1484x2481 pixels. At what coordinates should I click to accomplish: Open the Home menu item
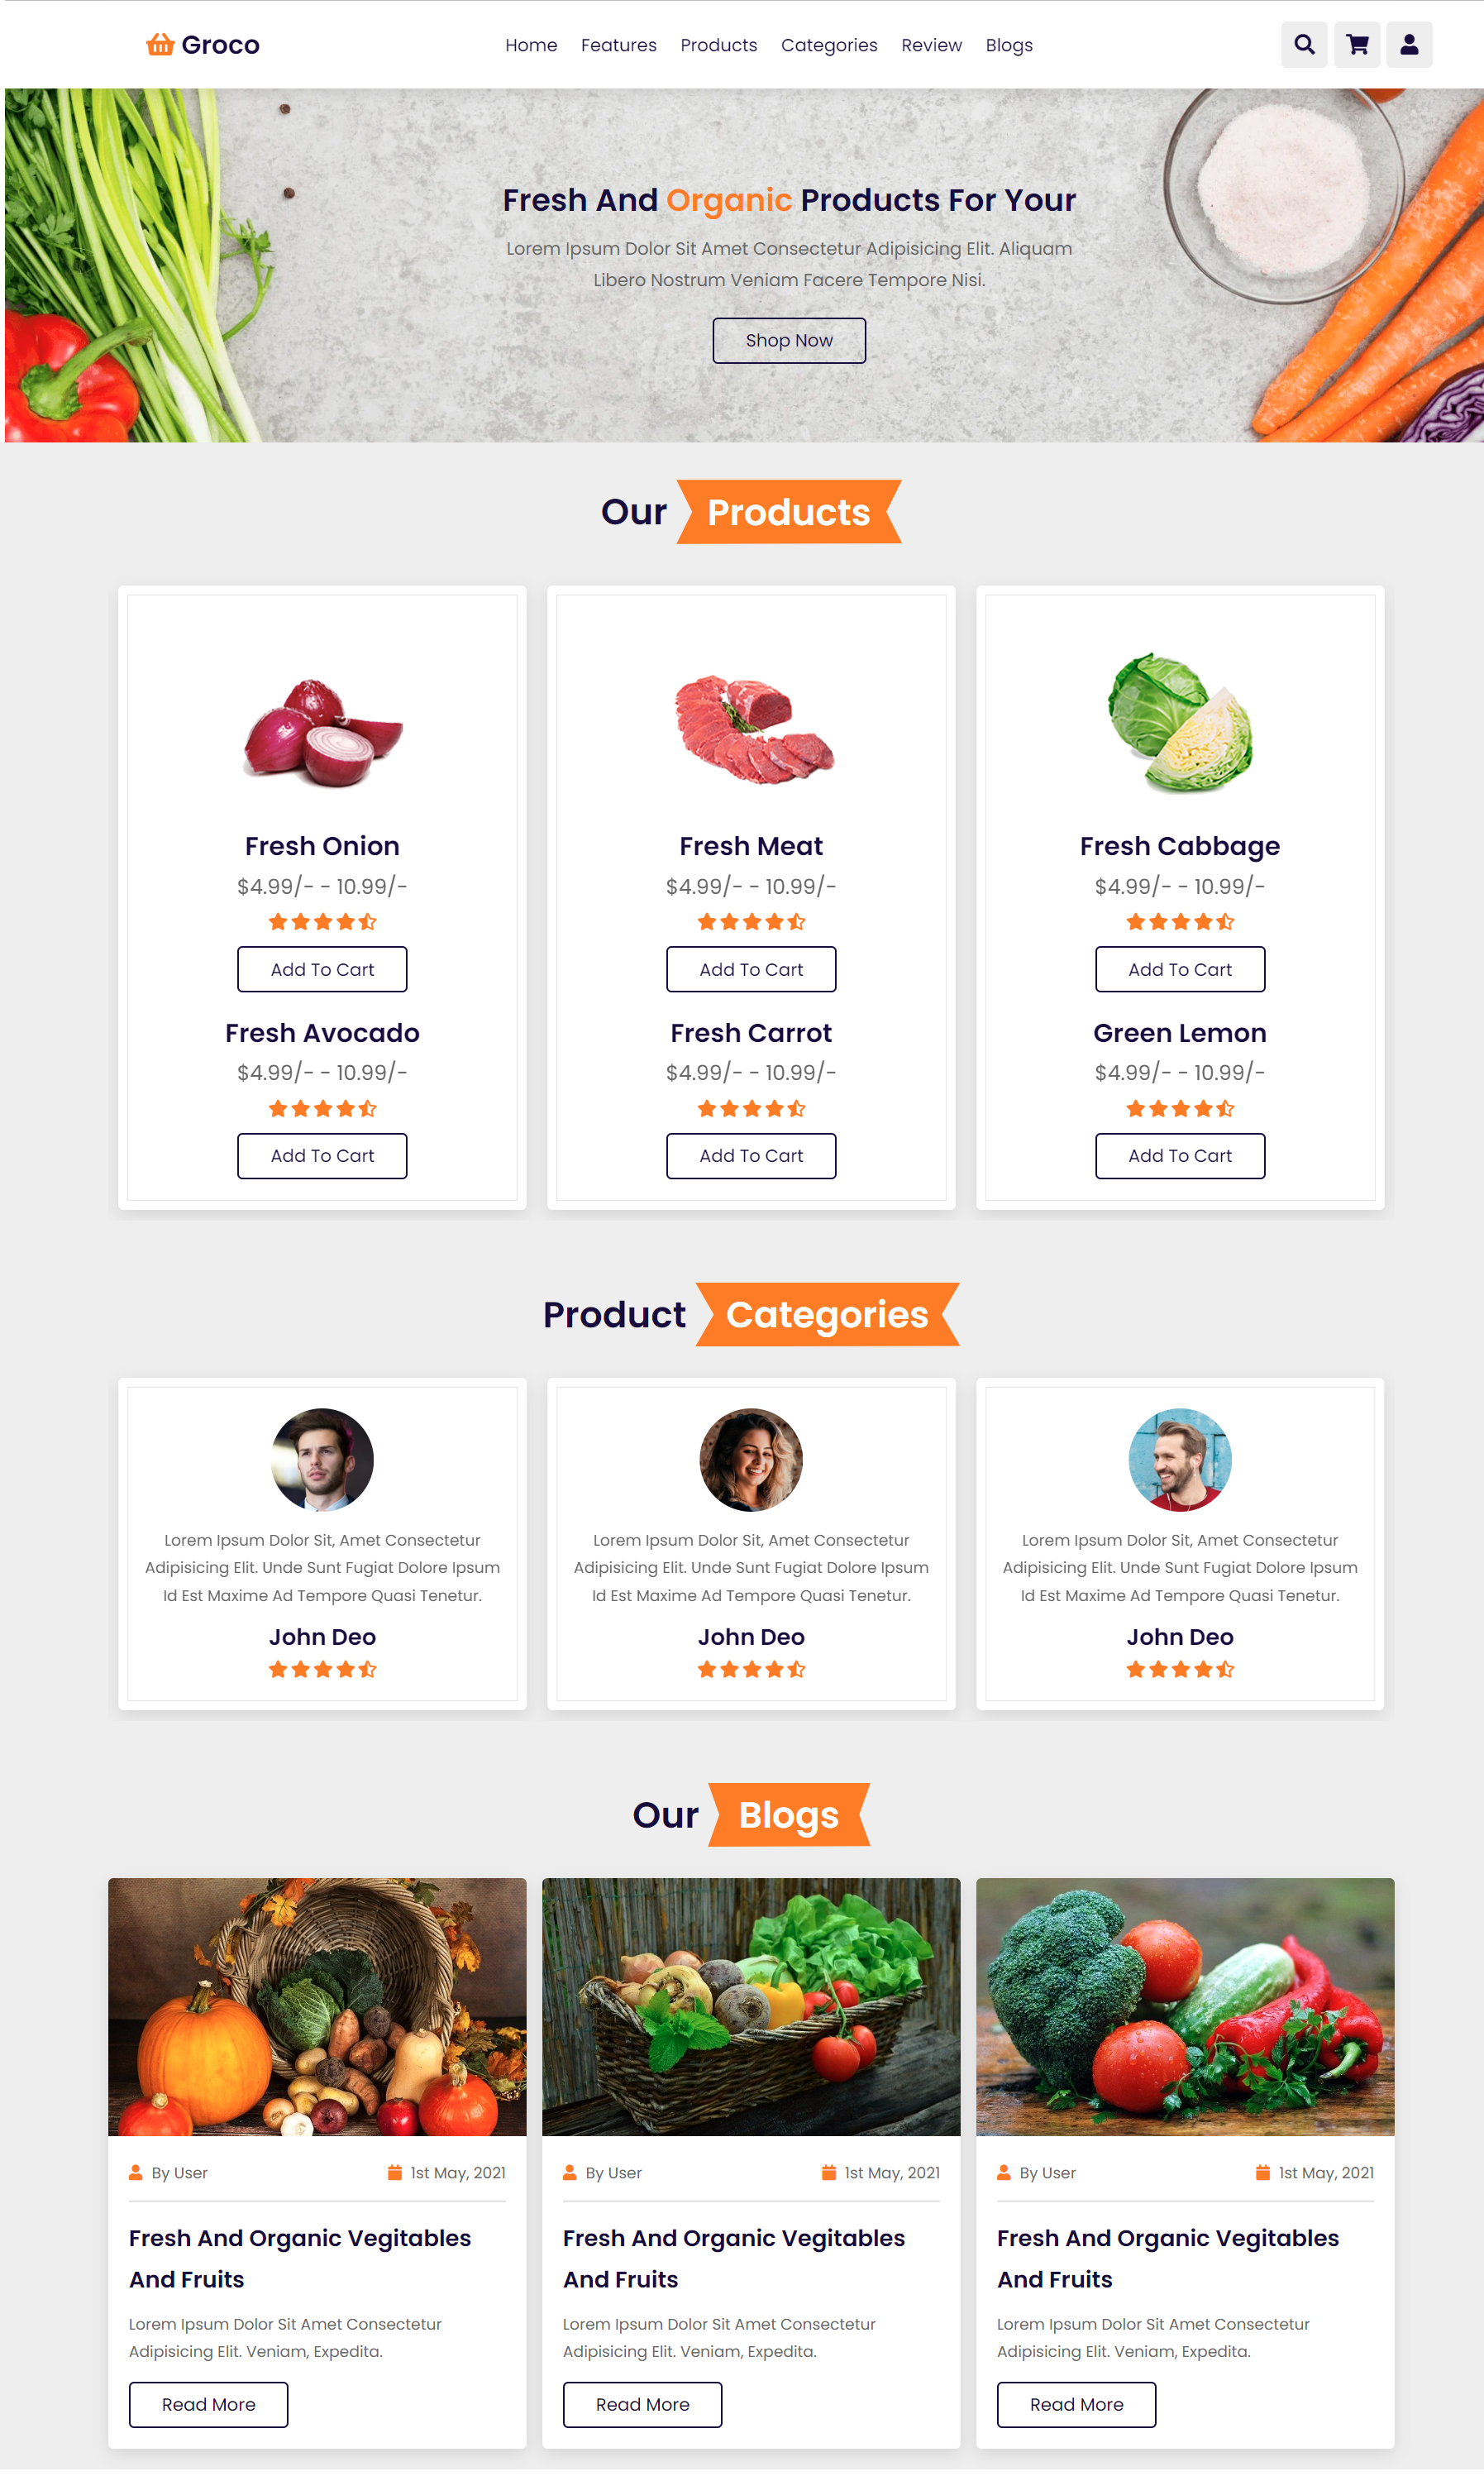click(x=531, y=45)
